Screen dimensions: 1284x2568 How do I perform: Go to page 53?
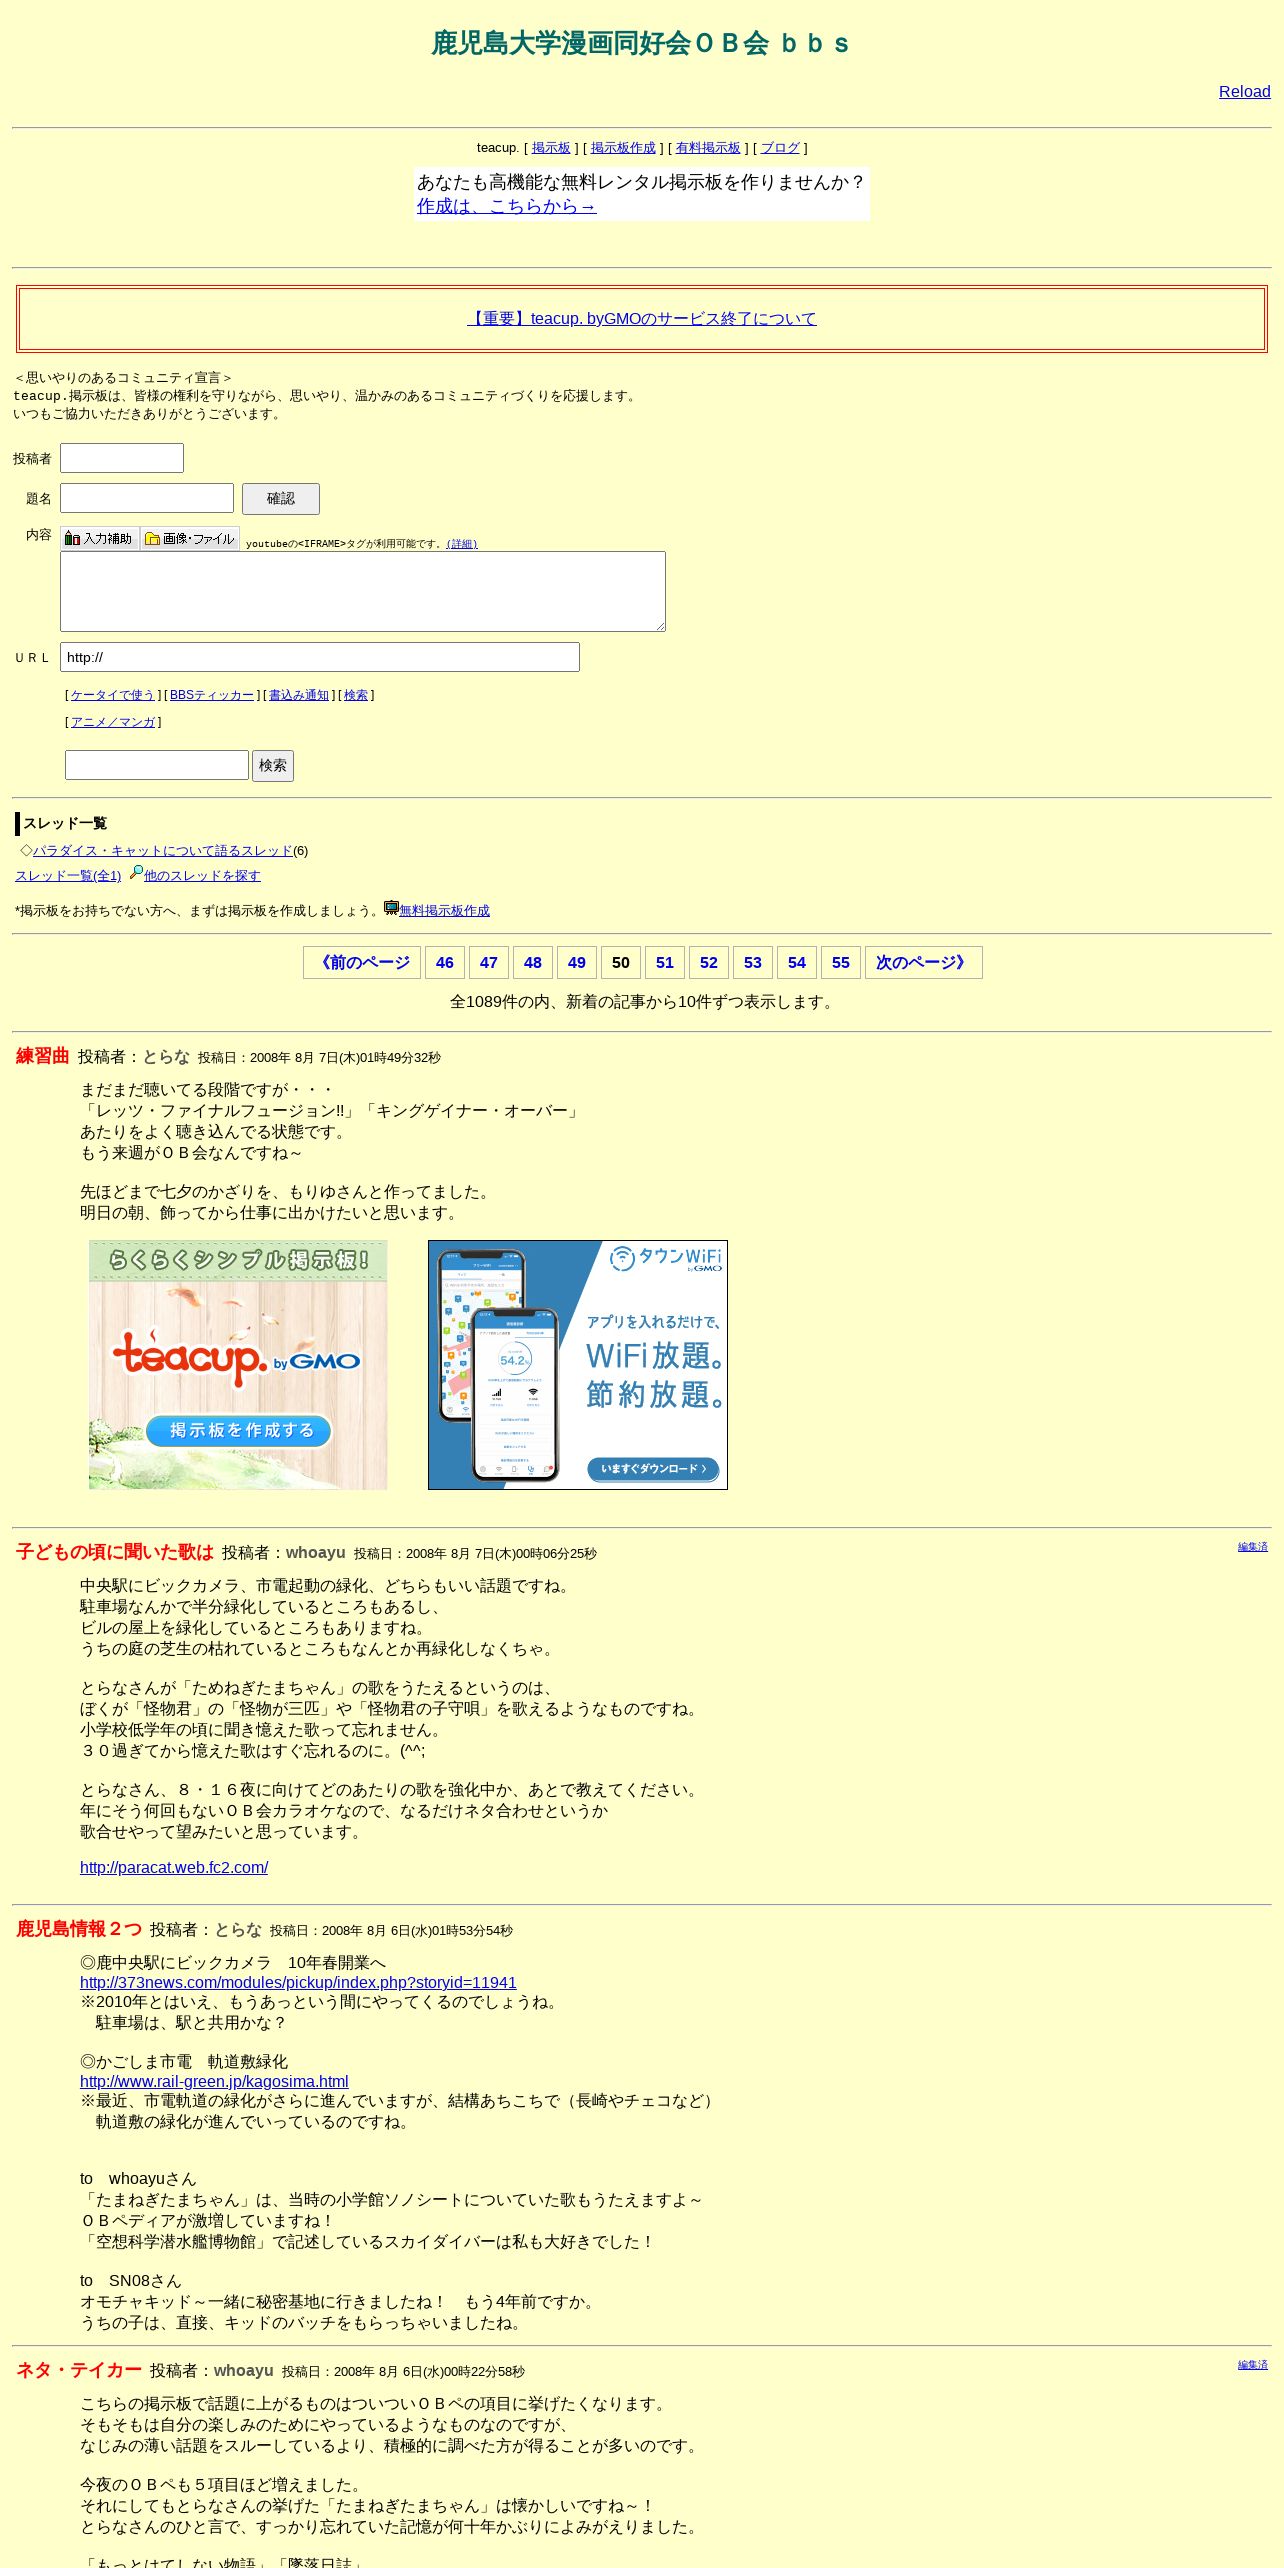coord(753,963)
